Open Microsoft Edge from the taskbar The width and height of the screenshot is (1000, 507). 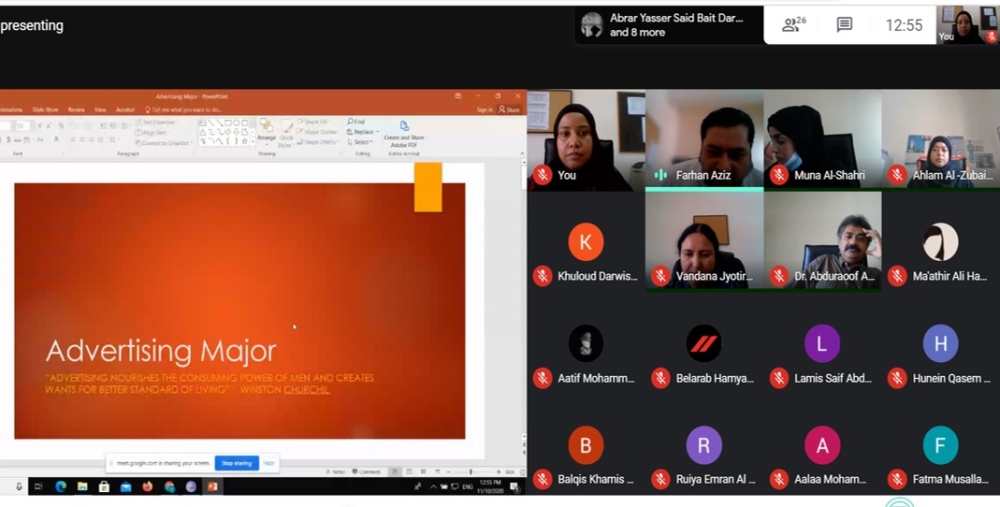[x=60, y=487]
